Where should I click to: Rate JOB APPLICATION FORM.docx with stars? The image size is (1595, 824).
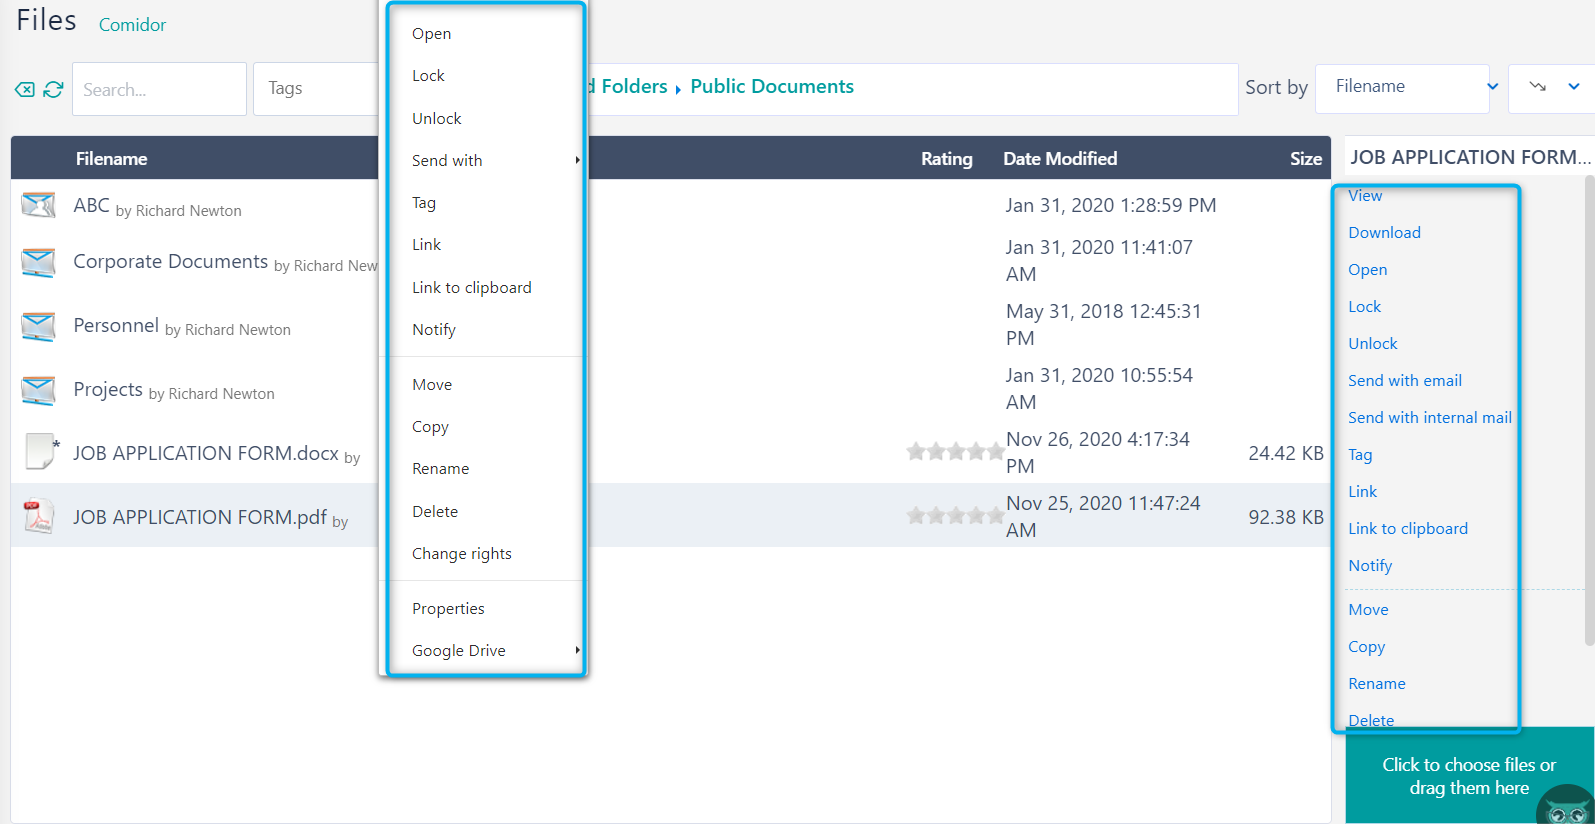[x=955, y=452]
